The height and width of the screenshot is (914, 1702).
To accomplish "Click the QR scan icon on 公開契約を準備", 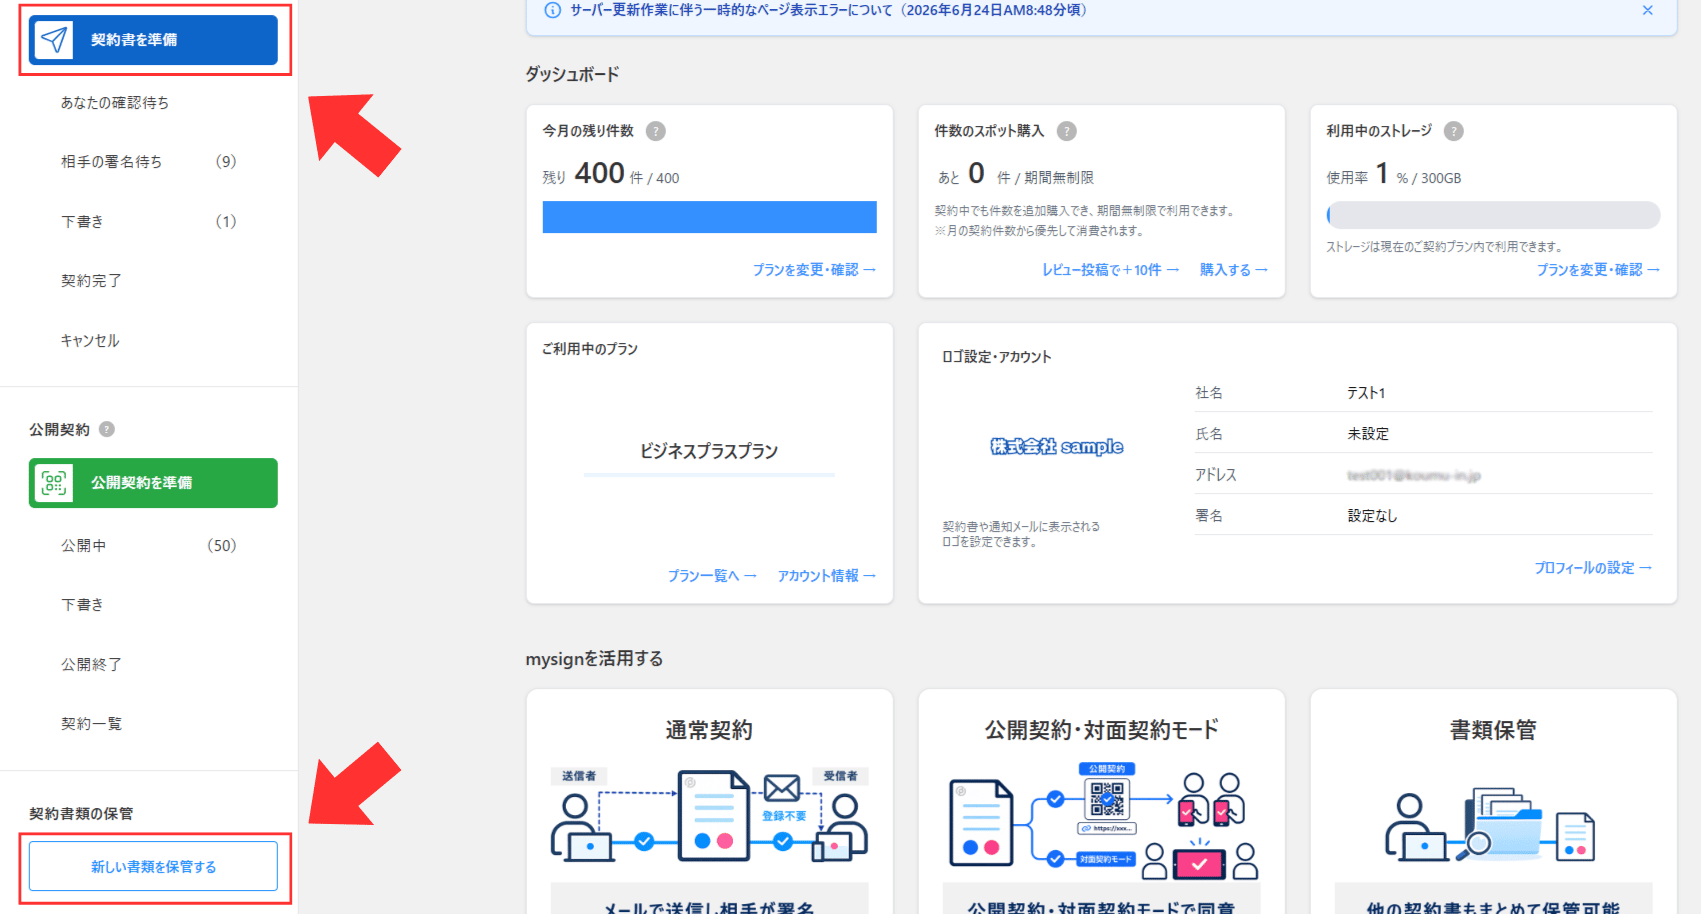I will coord(54,483).
